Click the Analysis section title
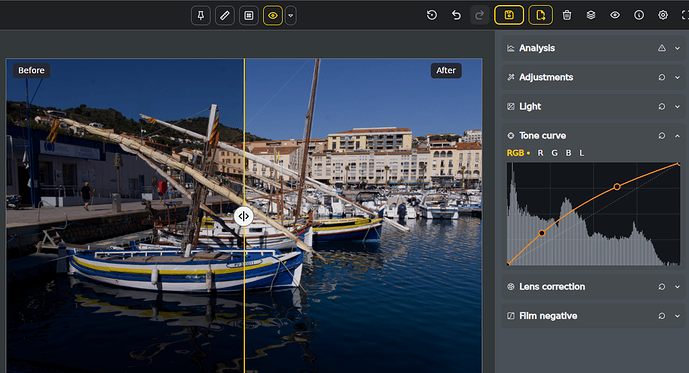 pos(537,48)
